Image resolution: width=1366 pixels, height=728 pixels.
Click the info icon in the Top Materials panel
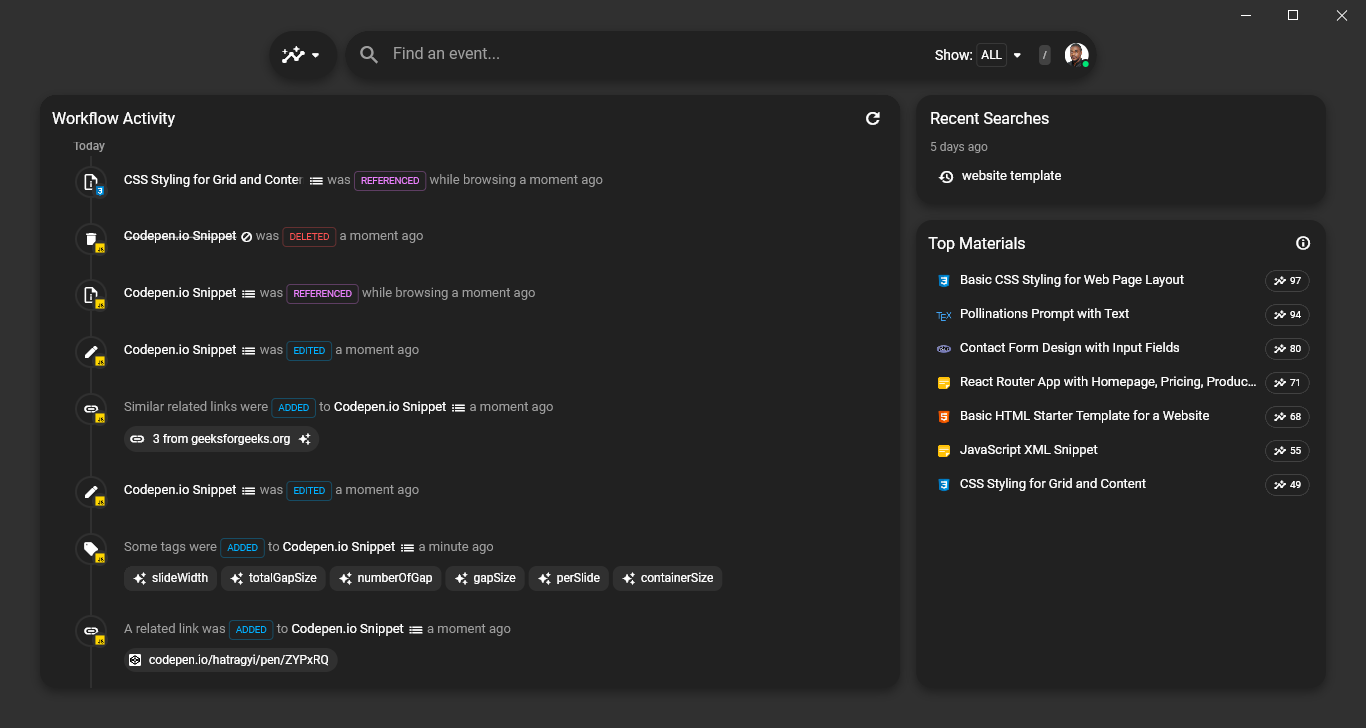click(x=1303, y=243)
